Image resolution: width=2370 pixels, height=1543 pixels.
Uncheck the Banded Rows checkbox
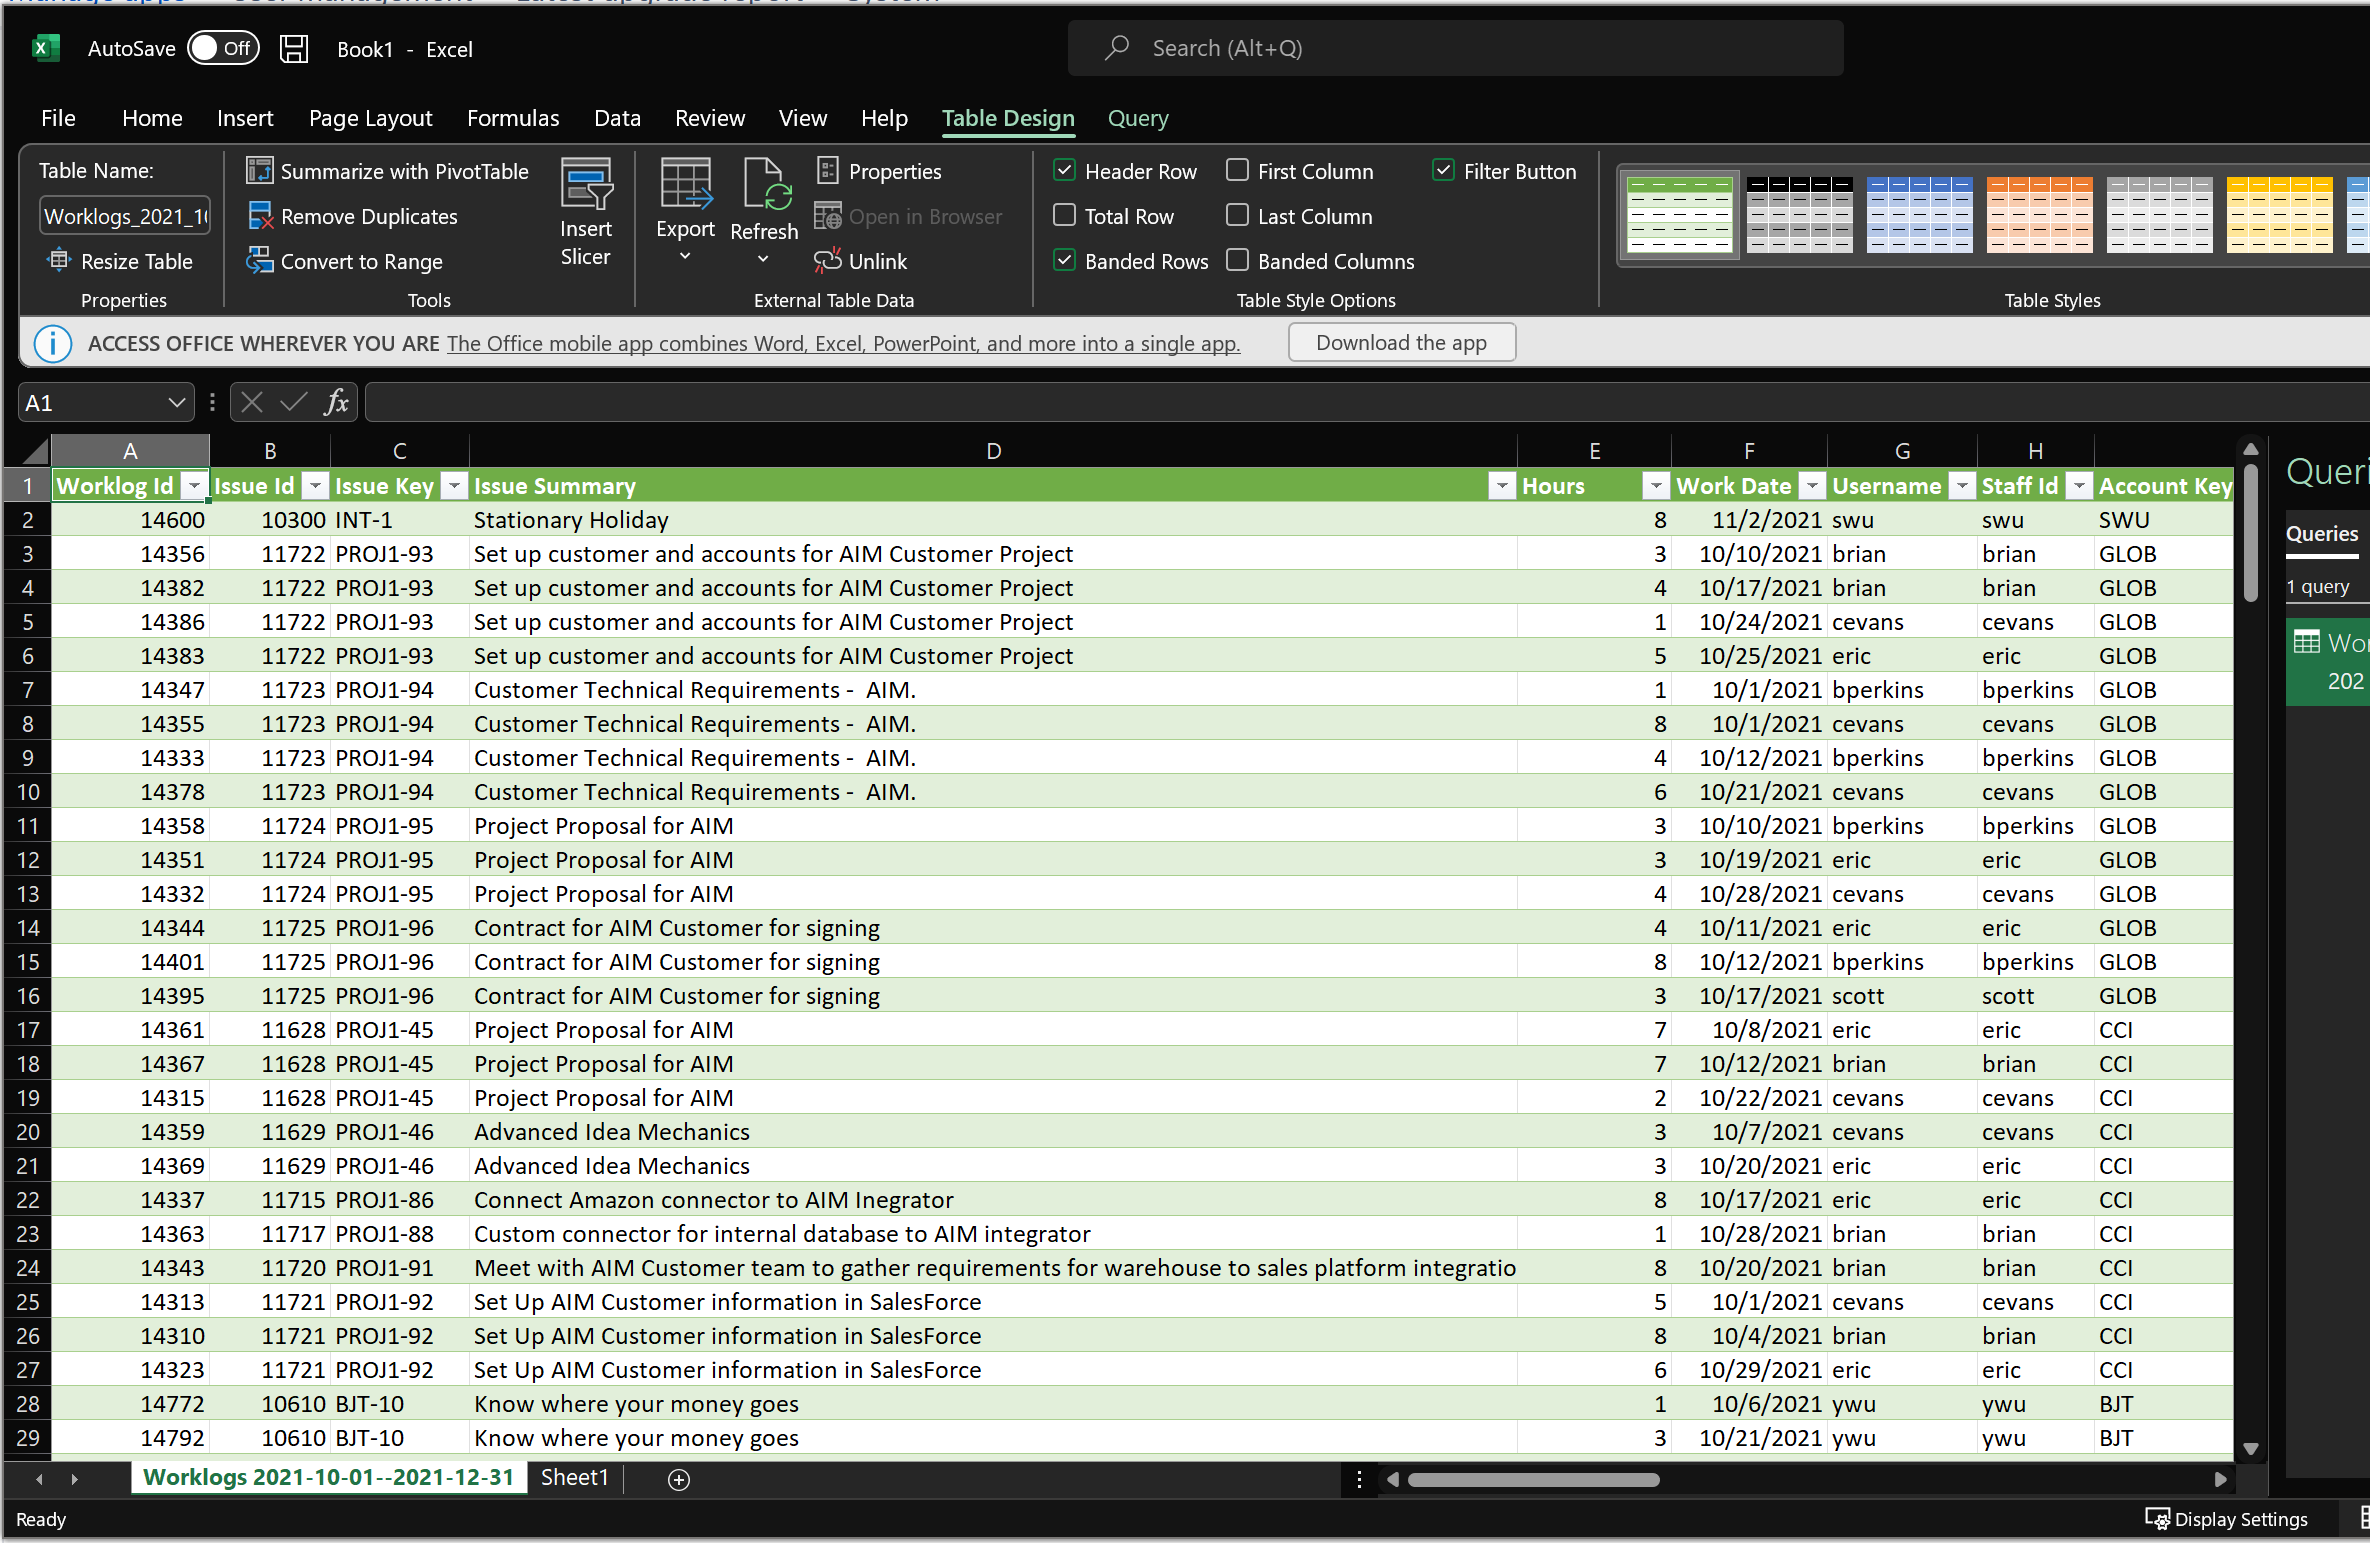(1065, 261)
